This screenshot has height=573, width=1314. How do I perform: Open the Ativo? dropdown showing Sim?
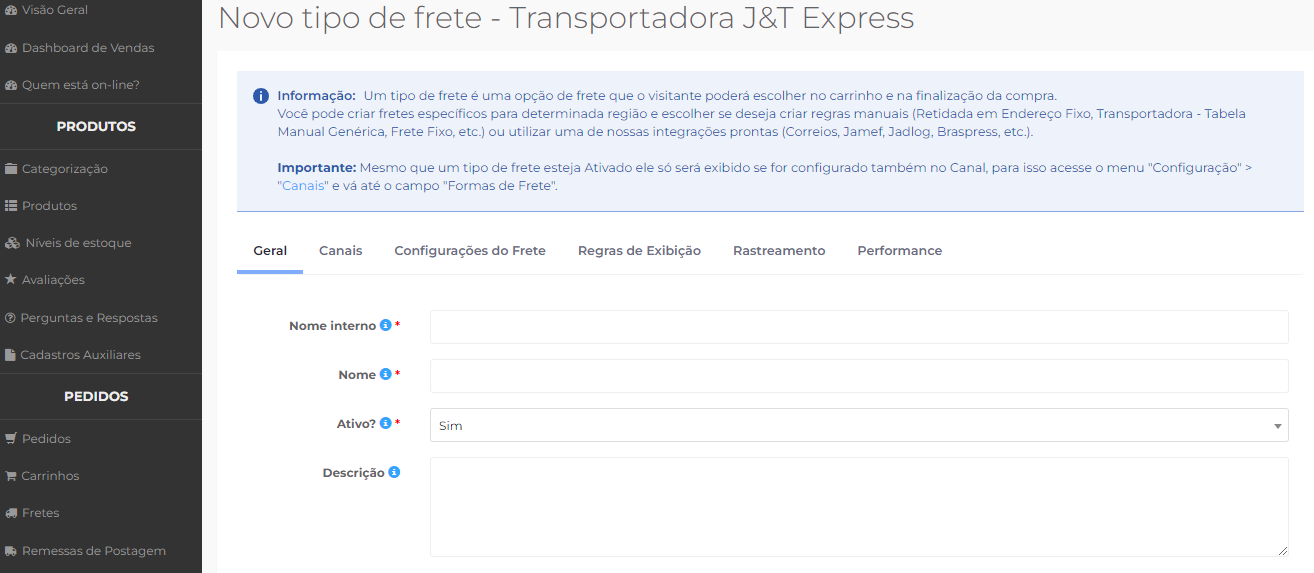point(859,425)
